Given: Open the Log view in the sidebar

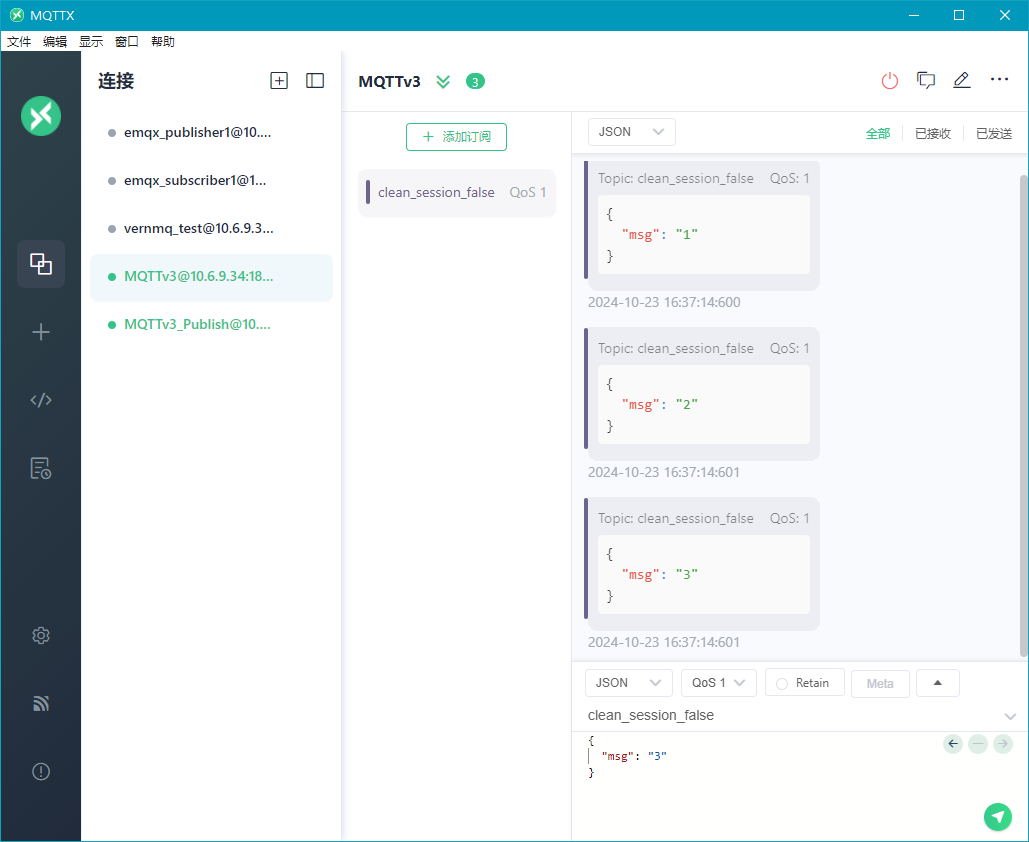Looking at the screenshot, I should coord(41,468).
